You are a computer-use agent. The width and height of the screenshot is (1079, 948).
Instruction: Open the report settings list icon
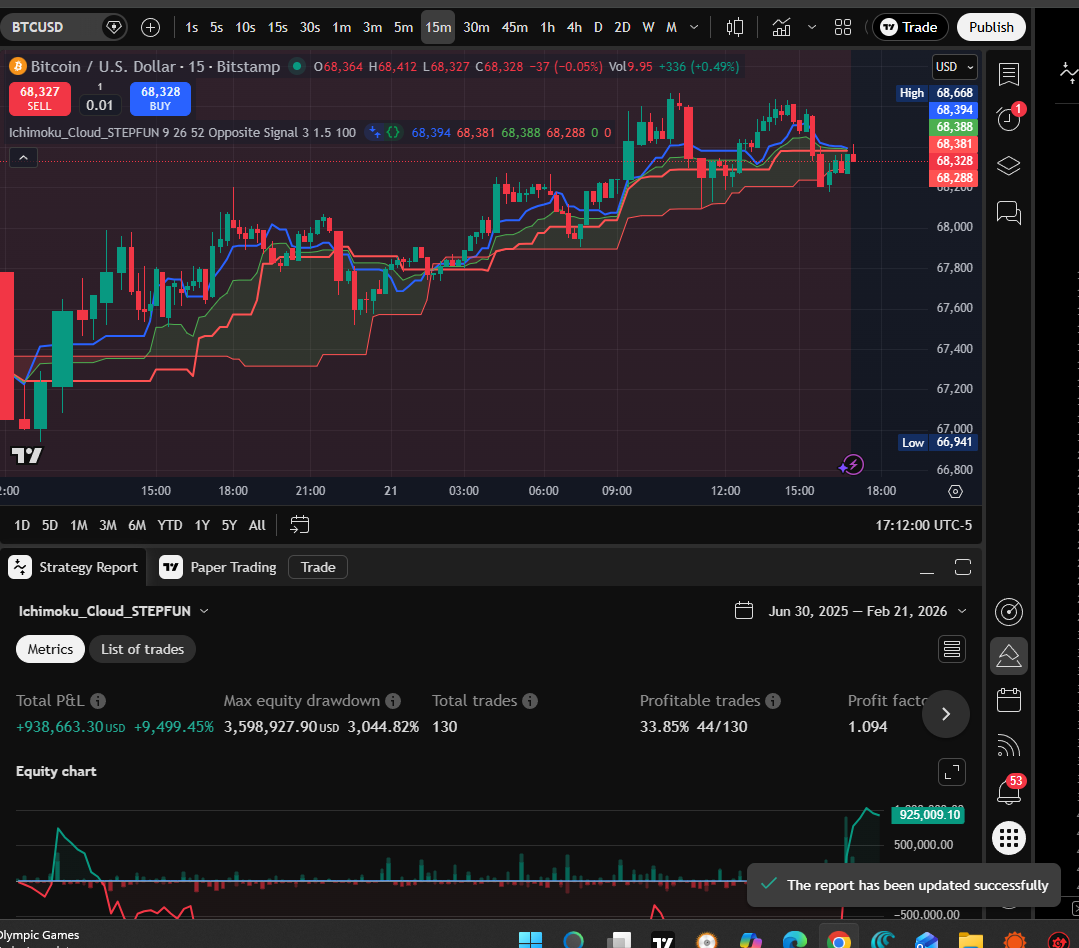[x=952, y=649]
